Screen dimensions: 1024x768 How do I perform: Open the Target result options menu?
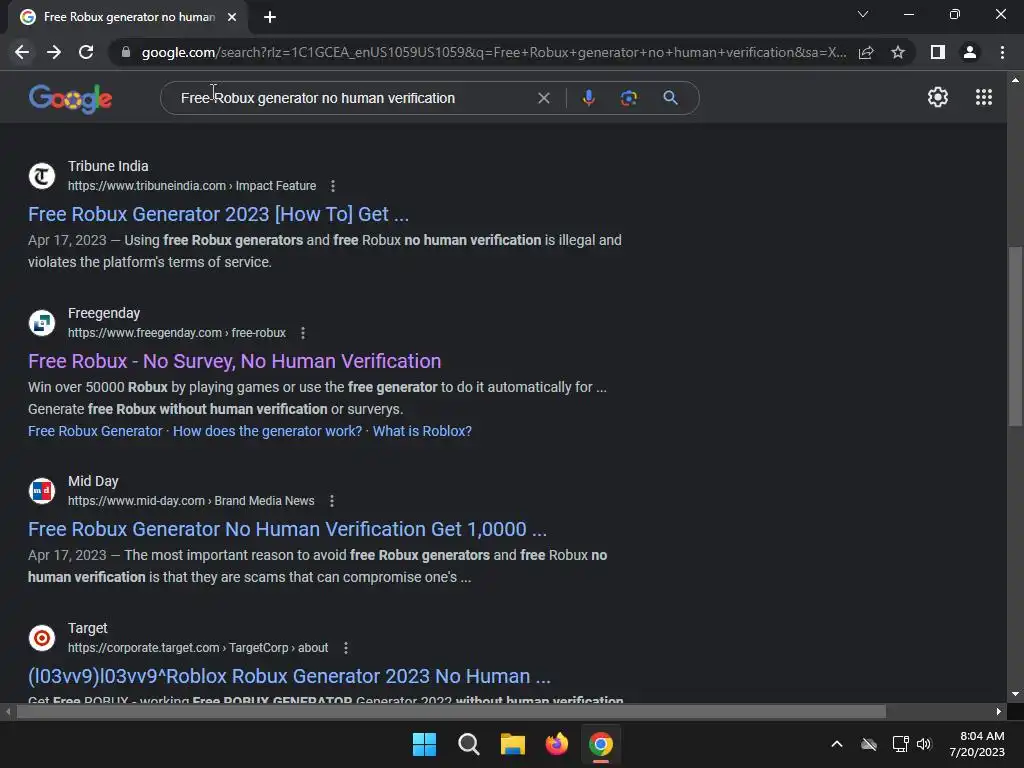point(345,648)
